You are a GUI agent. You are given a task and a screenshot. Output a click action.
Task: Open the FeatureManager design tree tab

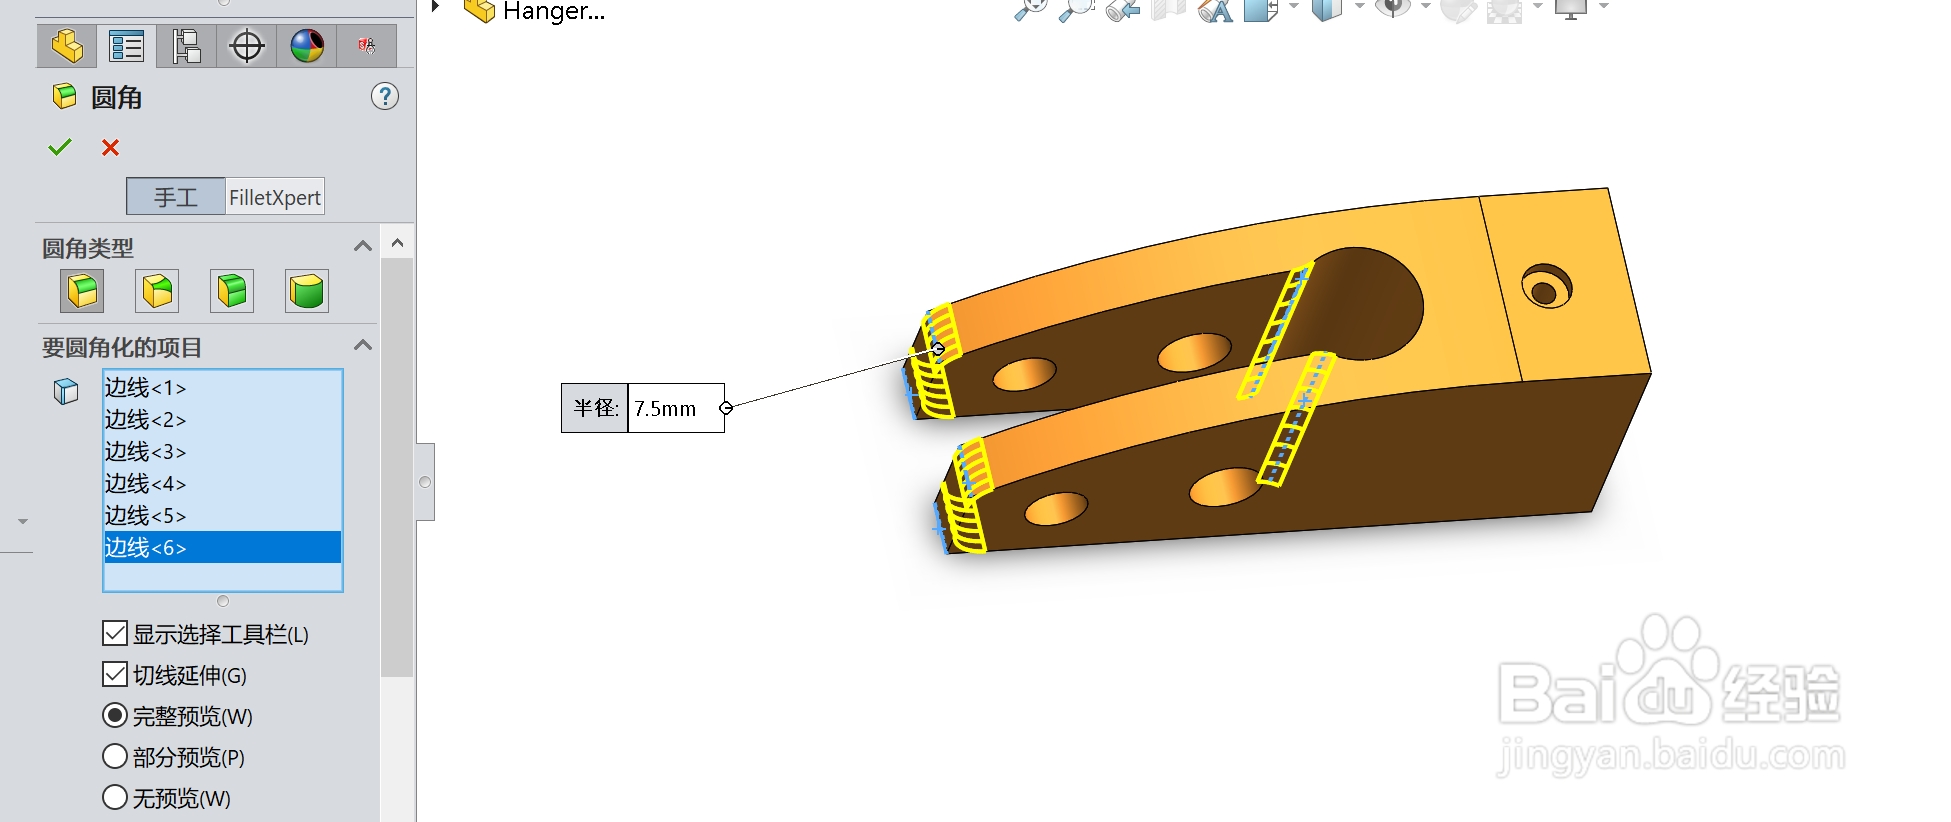click(67, 46)
